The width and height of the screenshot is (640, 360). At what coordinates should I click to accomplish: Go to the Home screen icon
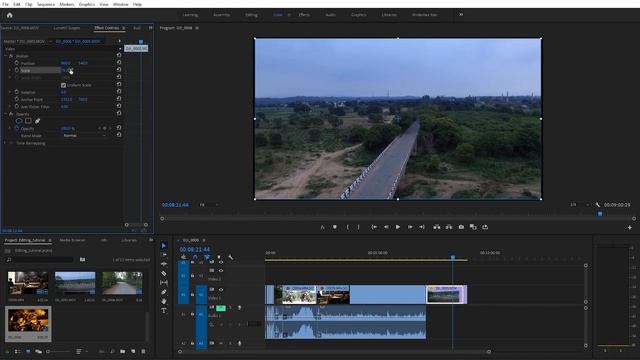coord(9,15)
